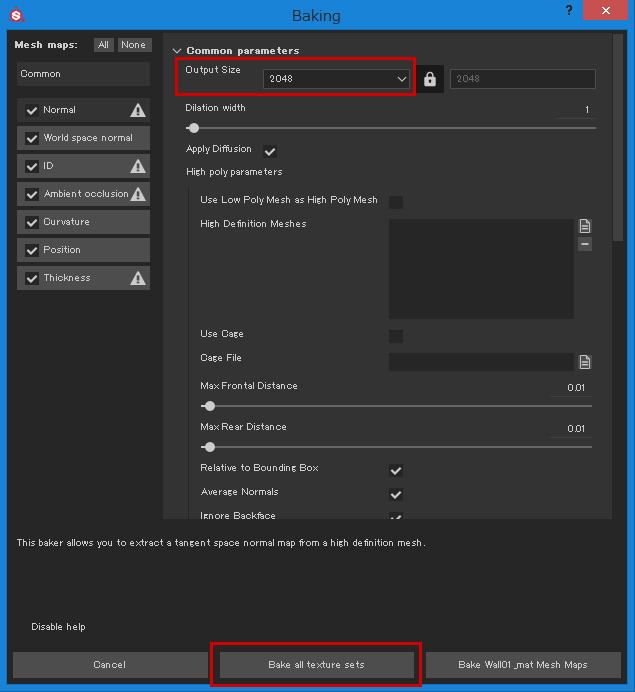The width and height of the screenshot is (635, 692).
Task: Click the help question mark icon
Action: (x=569, y=10)
